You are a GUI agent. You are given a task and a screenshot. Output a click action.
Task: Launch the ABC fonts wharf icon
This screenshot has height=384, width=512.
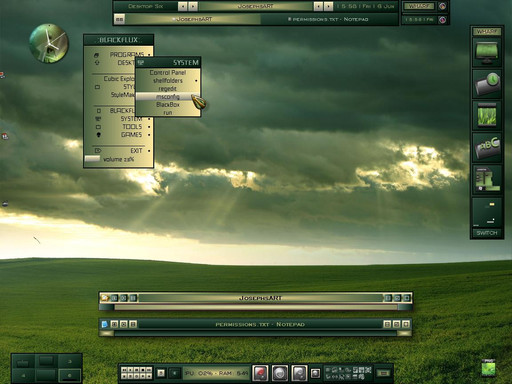tap(487, 147)
